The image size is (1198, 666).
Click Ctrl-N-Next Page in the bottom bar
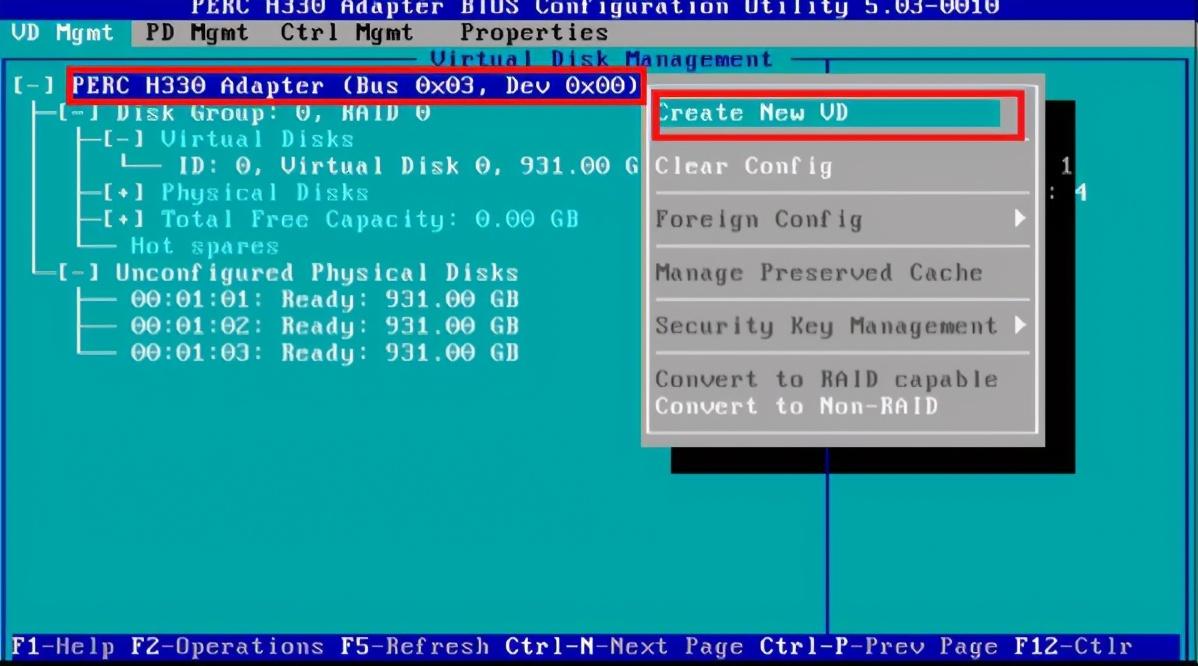[624, 647]
